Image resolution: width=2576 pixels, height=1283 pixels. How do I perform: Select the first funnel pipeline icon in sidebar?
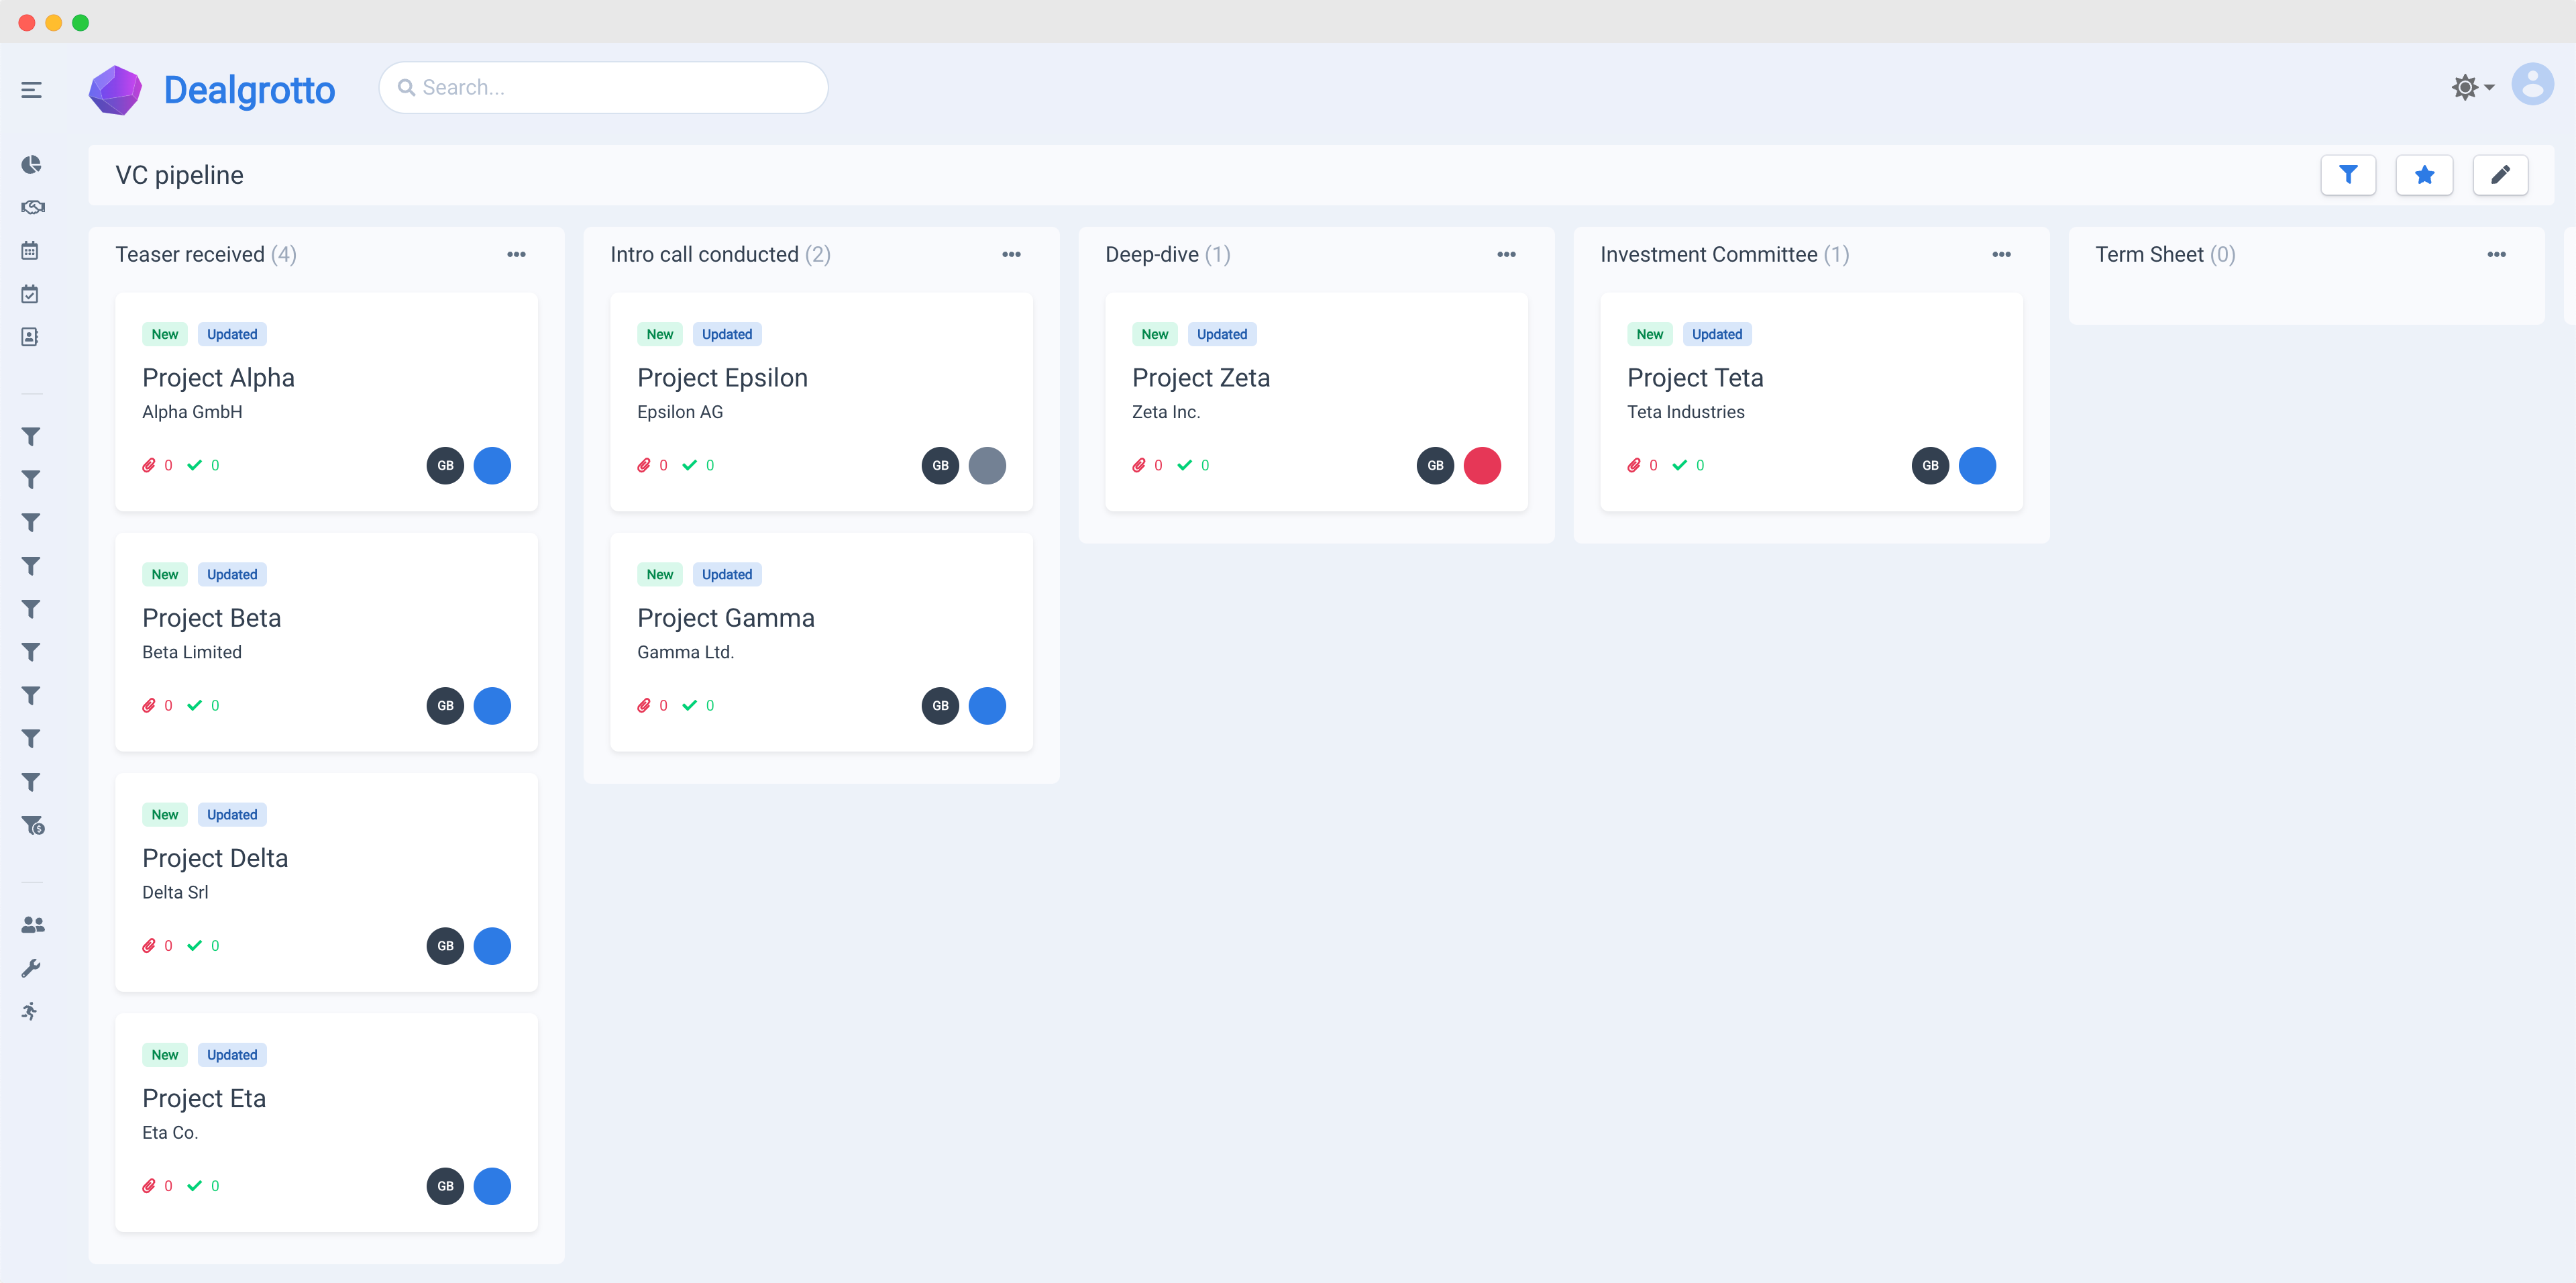coord(31,437)
